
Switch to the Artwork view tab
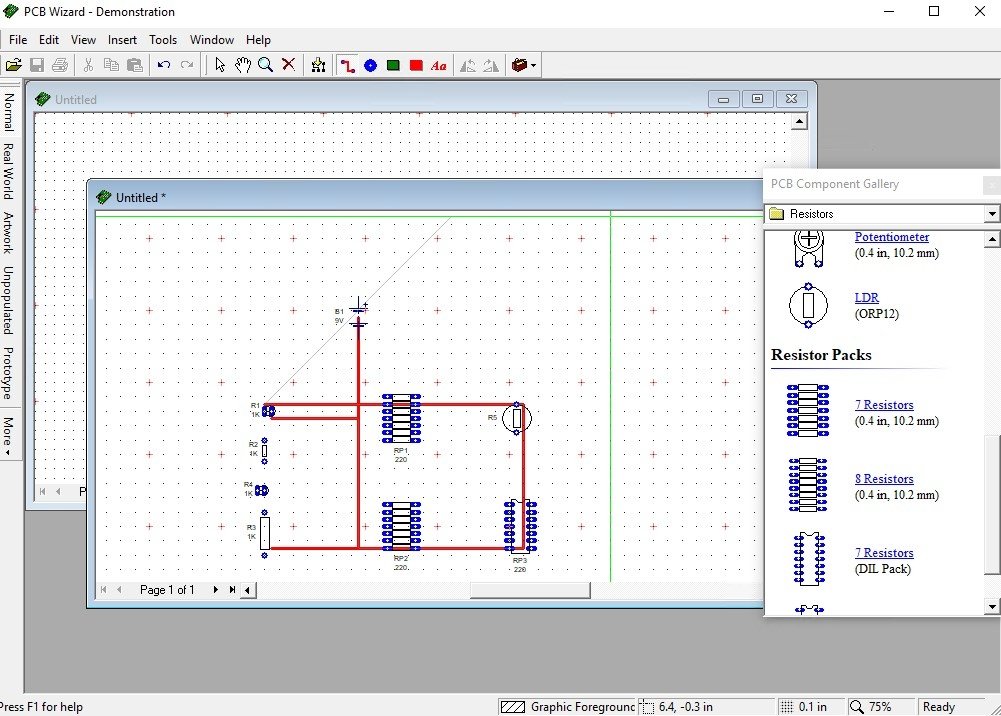9,233
